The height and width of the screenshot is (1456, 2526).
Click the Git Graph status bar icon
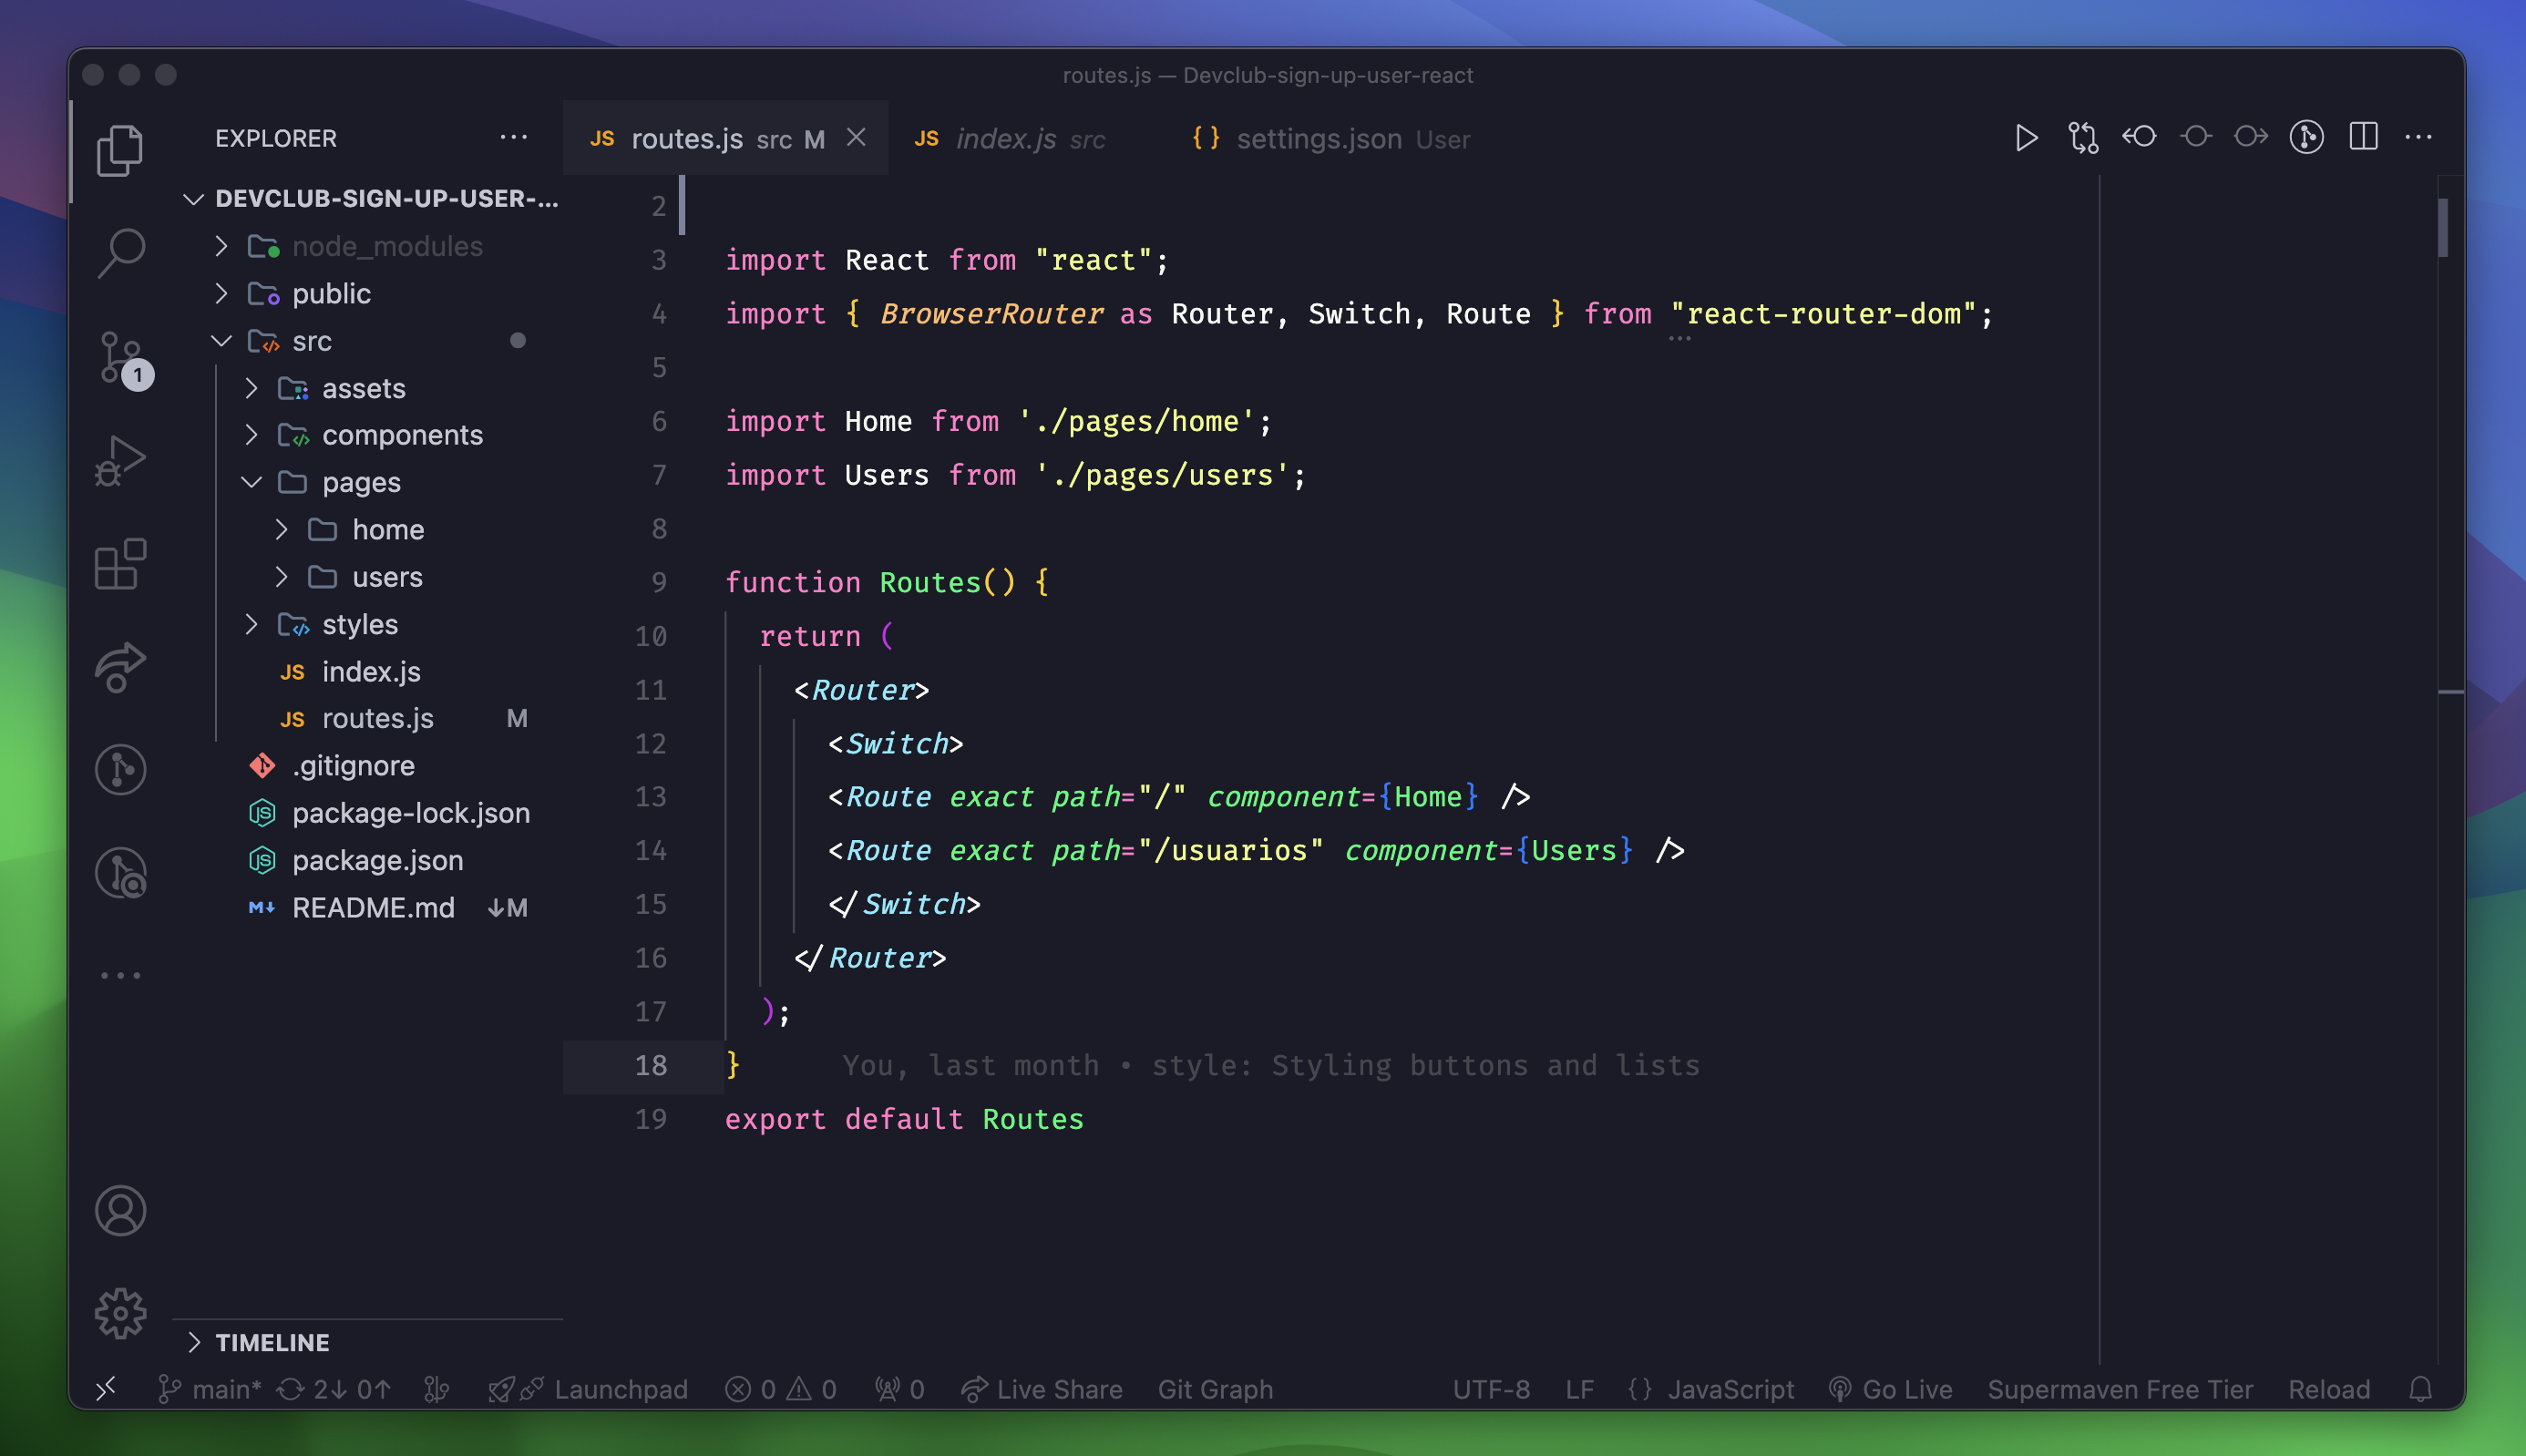(1215, 1389)
